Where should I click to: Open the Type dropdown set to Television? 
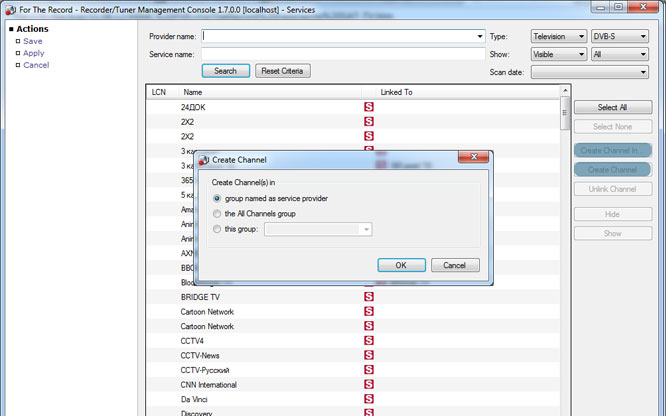coord(559,37)
